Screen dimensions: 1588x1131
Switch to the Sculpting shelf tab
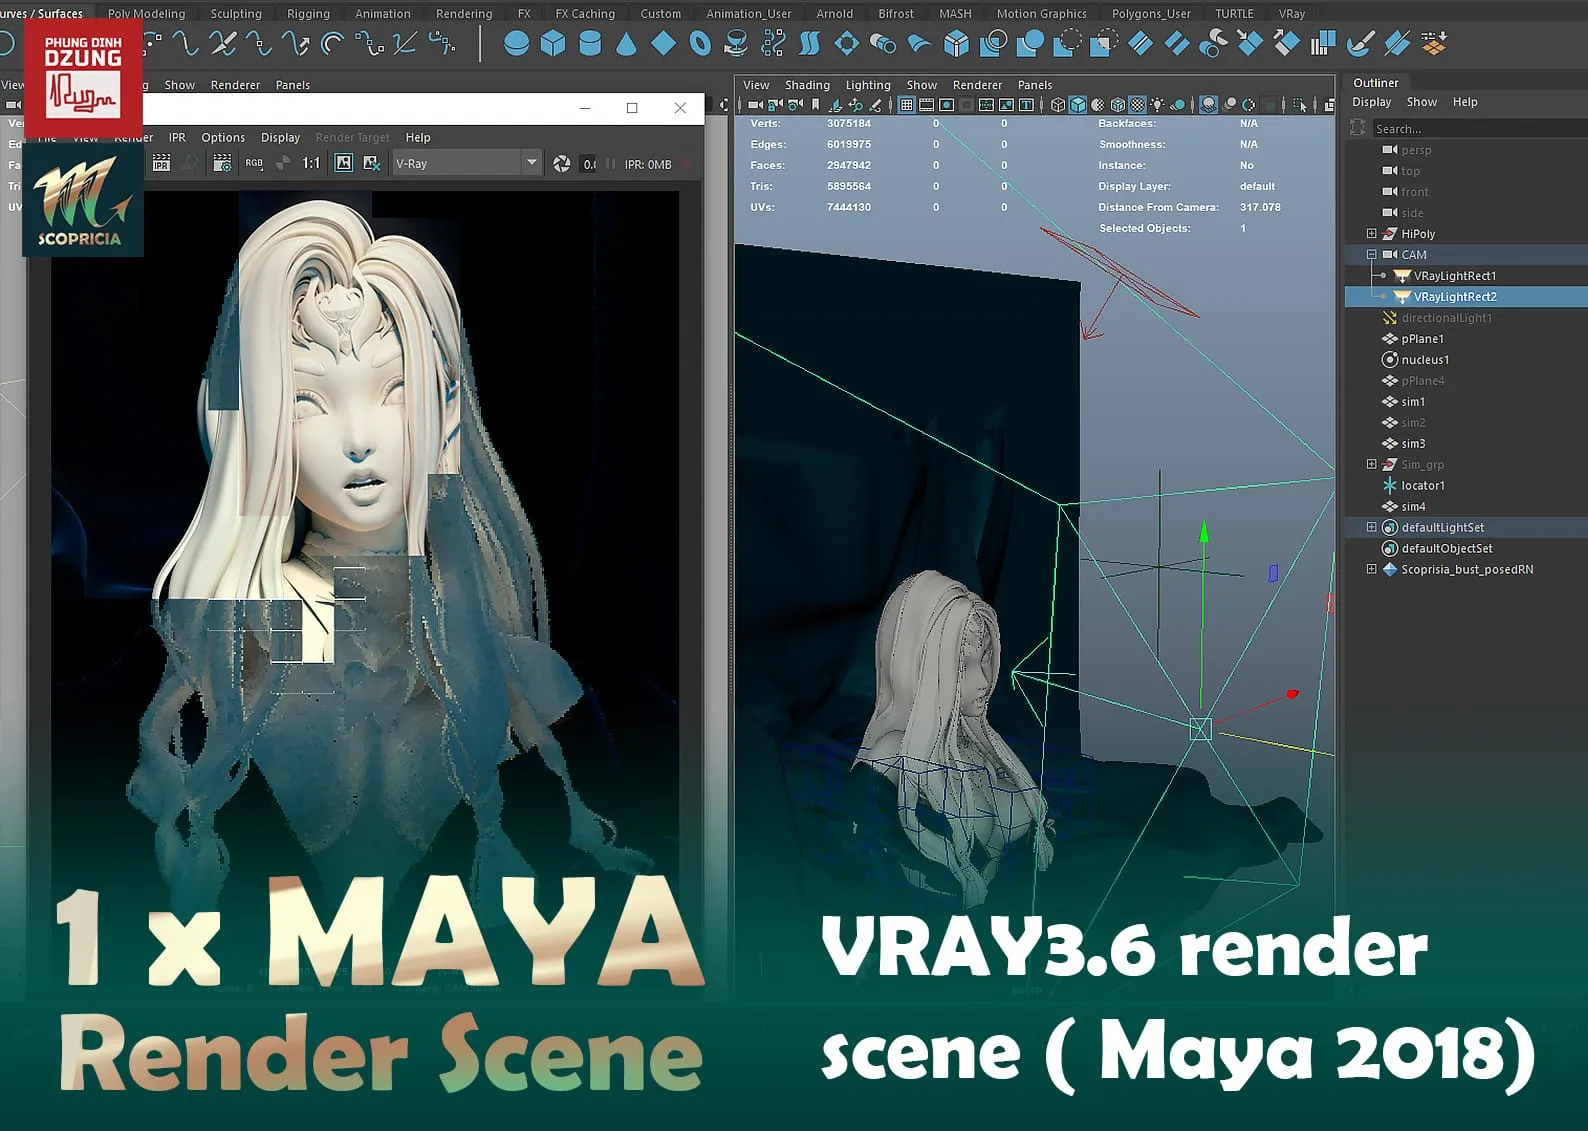point(236,14)
